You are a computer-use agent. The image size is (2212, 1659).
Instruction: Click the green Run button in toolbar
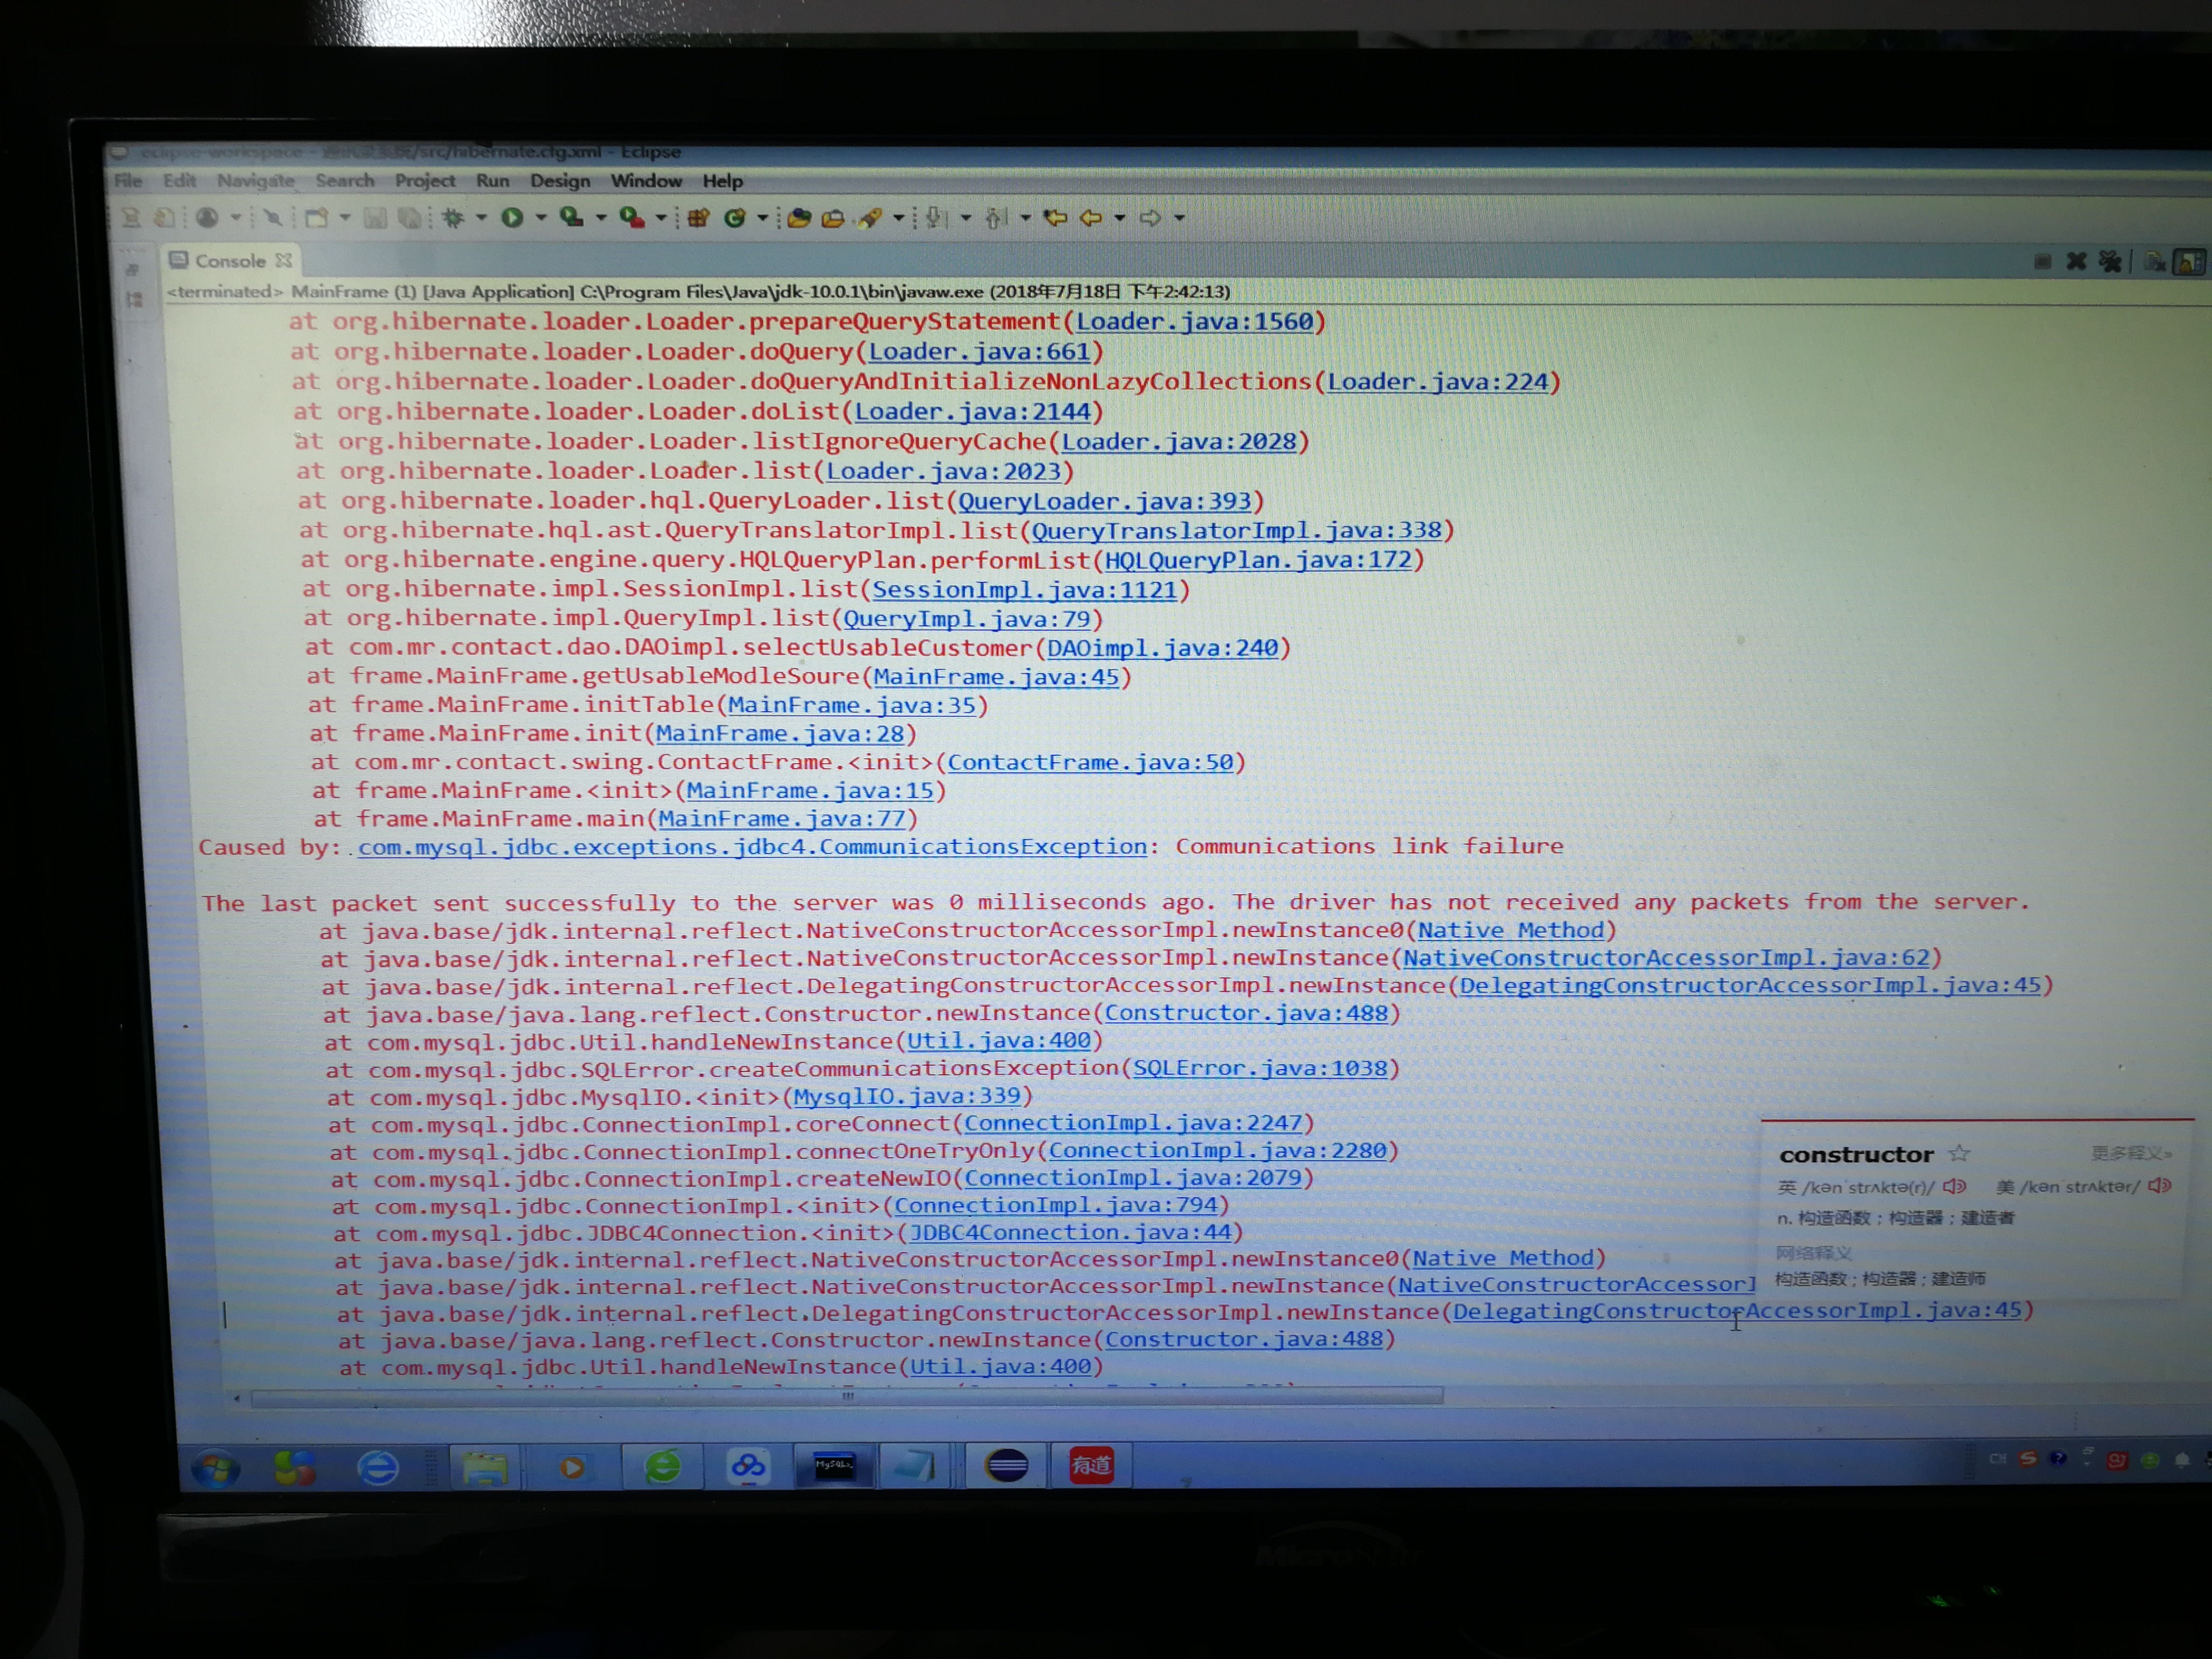point(512,217)
